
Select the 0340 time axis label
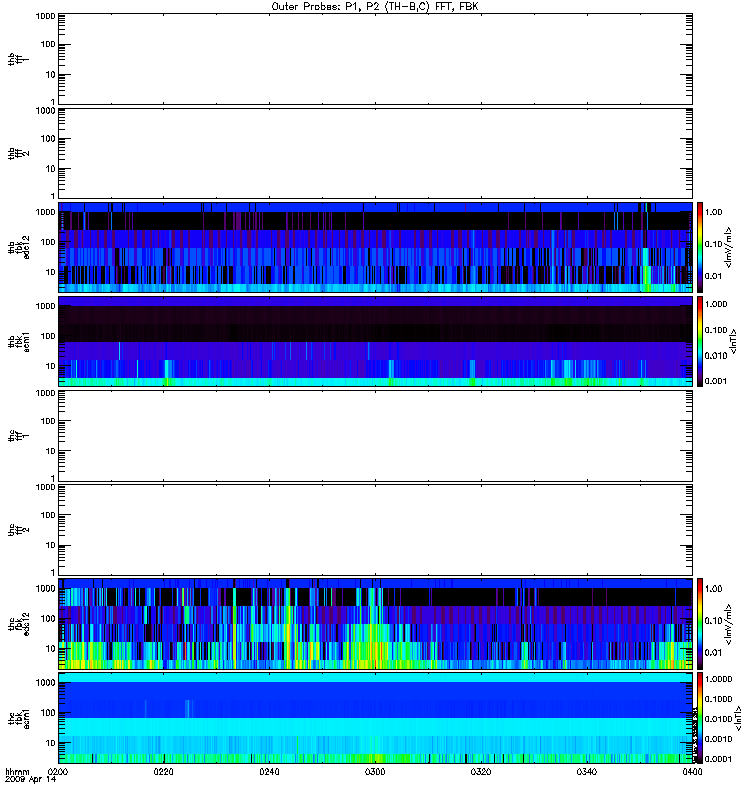[587, 772]
